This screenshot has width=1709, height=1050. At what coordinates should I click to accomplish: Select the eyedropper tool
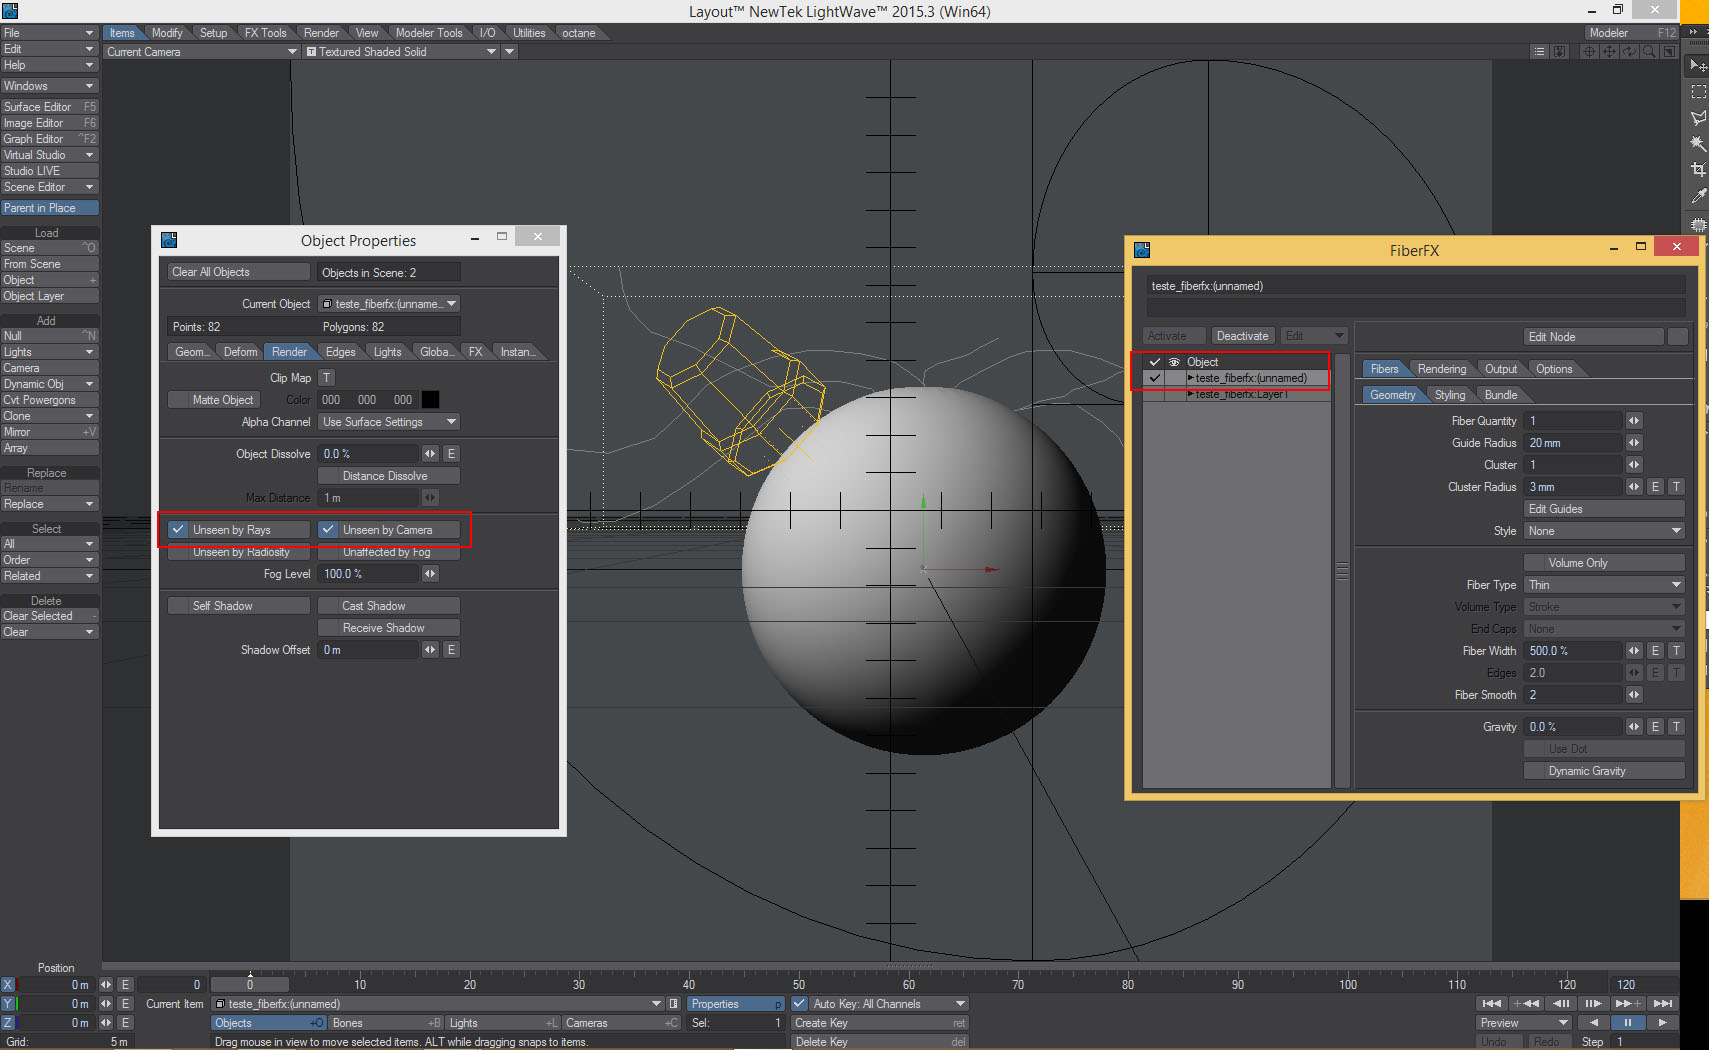tap(1698, 196)
